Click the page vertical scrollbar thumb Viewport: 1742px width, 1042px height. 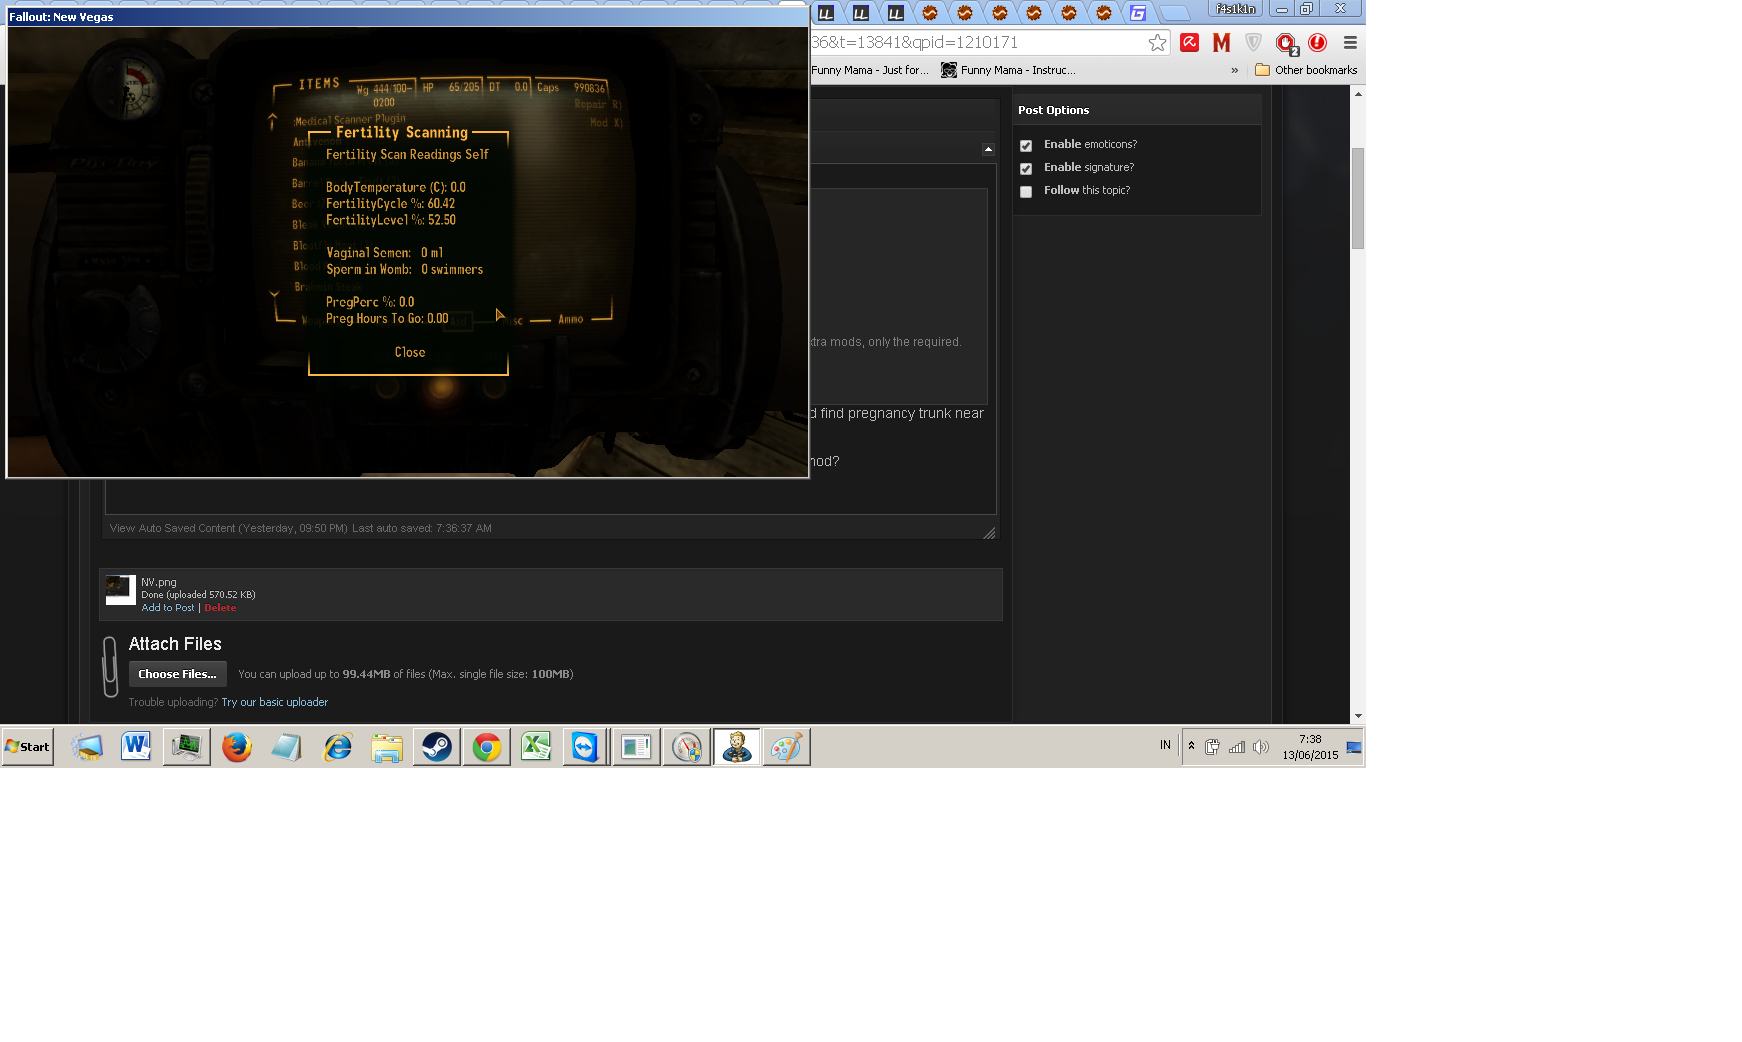click(x=1358, y=198)
